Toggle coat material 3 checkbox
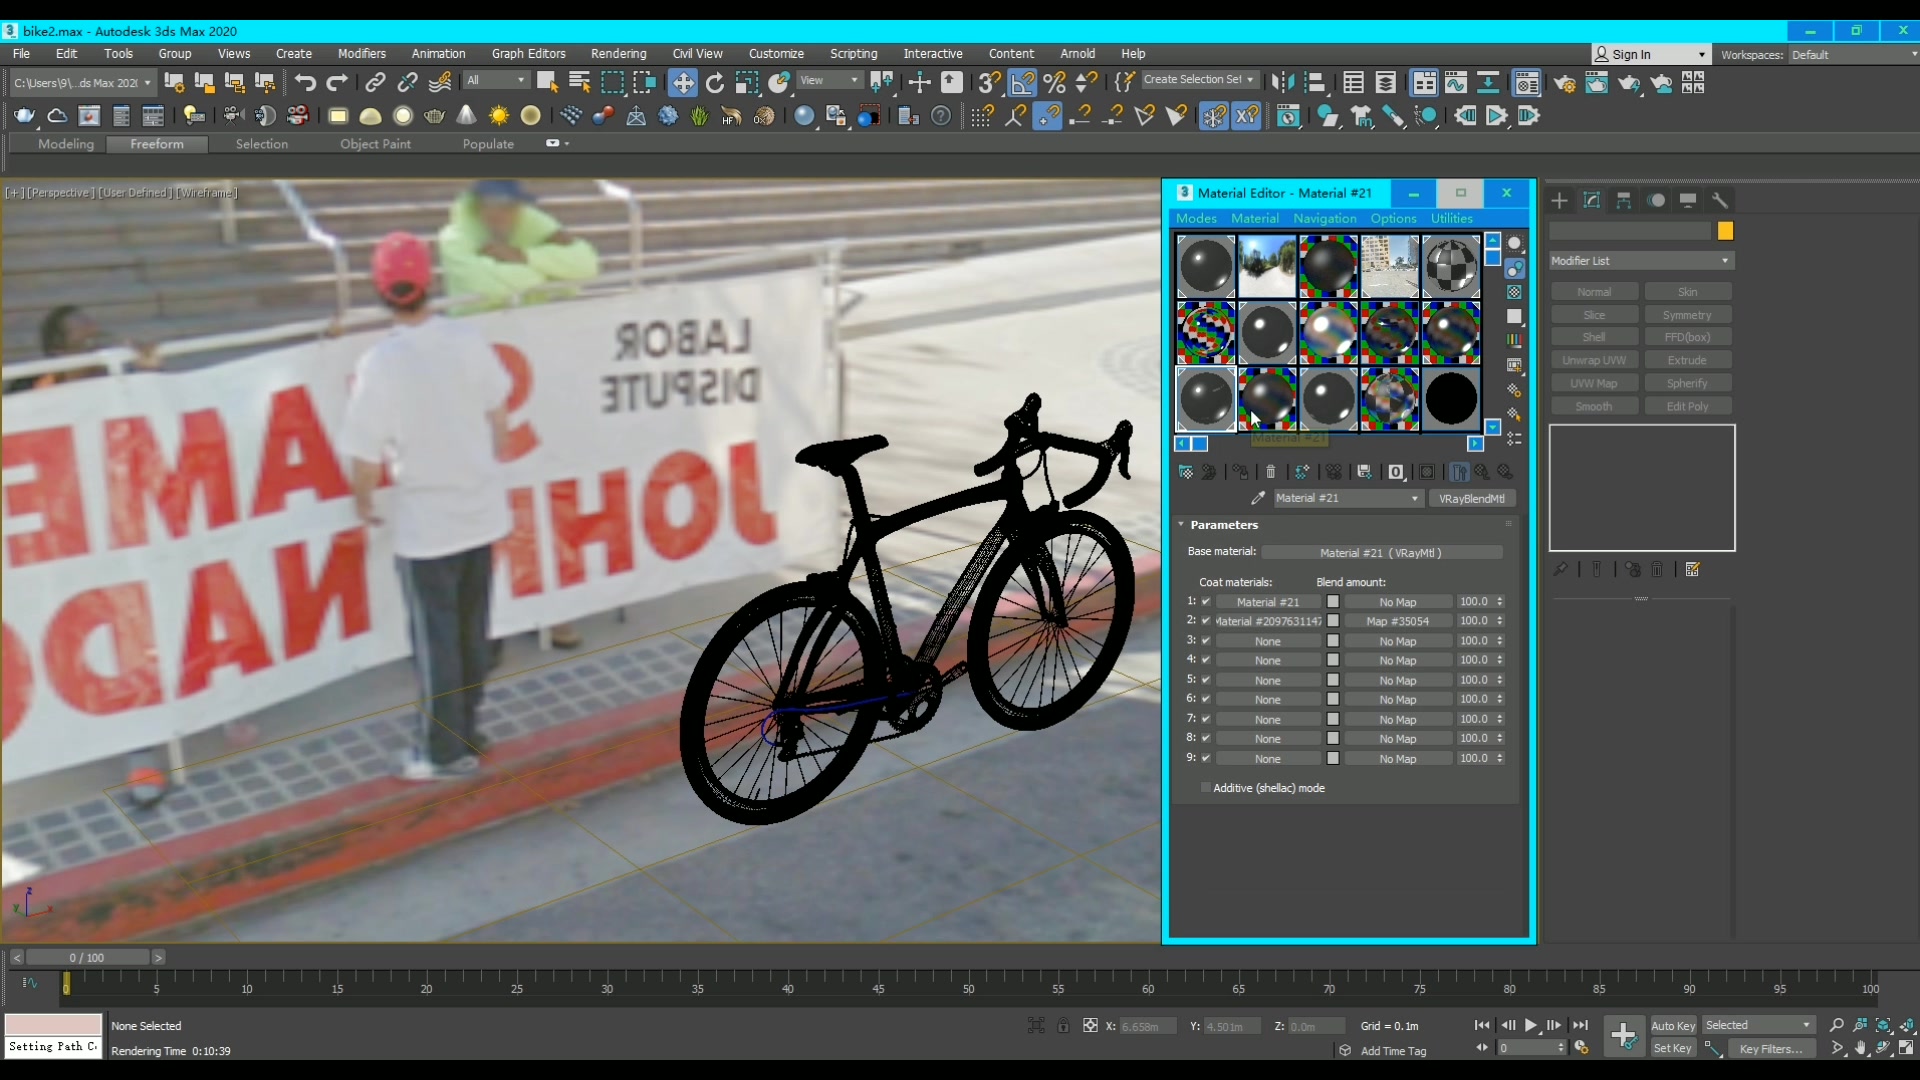The width and height of the screenshot is (1920, 1080). (1206, 641)
